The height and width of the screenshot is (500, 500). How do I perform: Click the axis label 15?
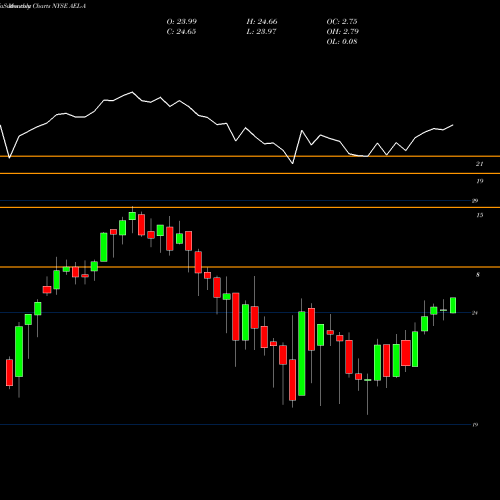(479, 215)
